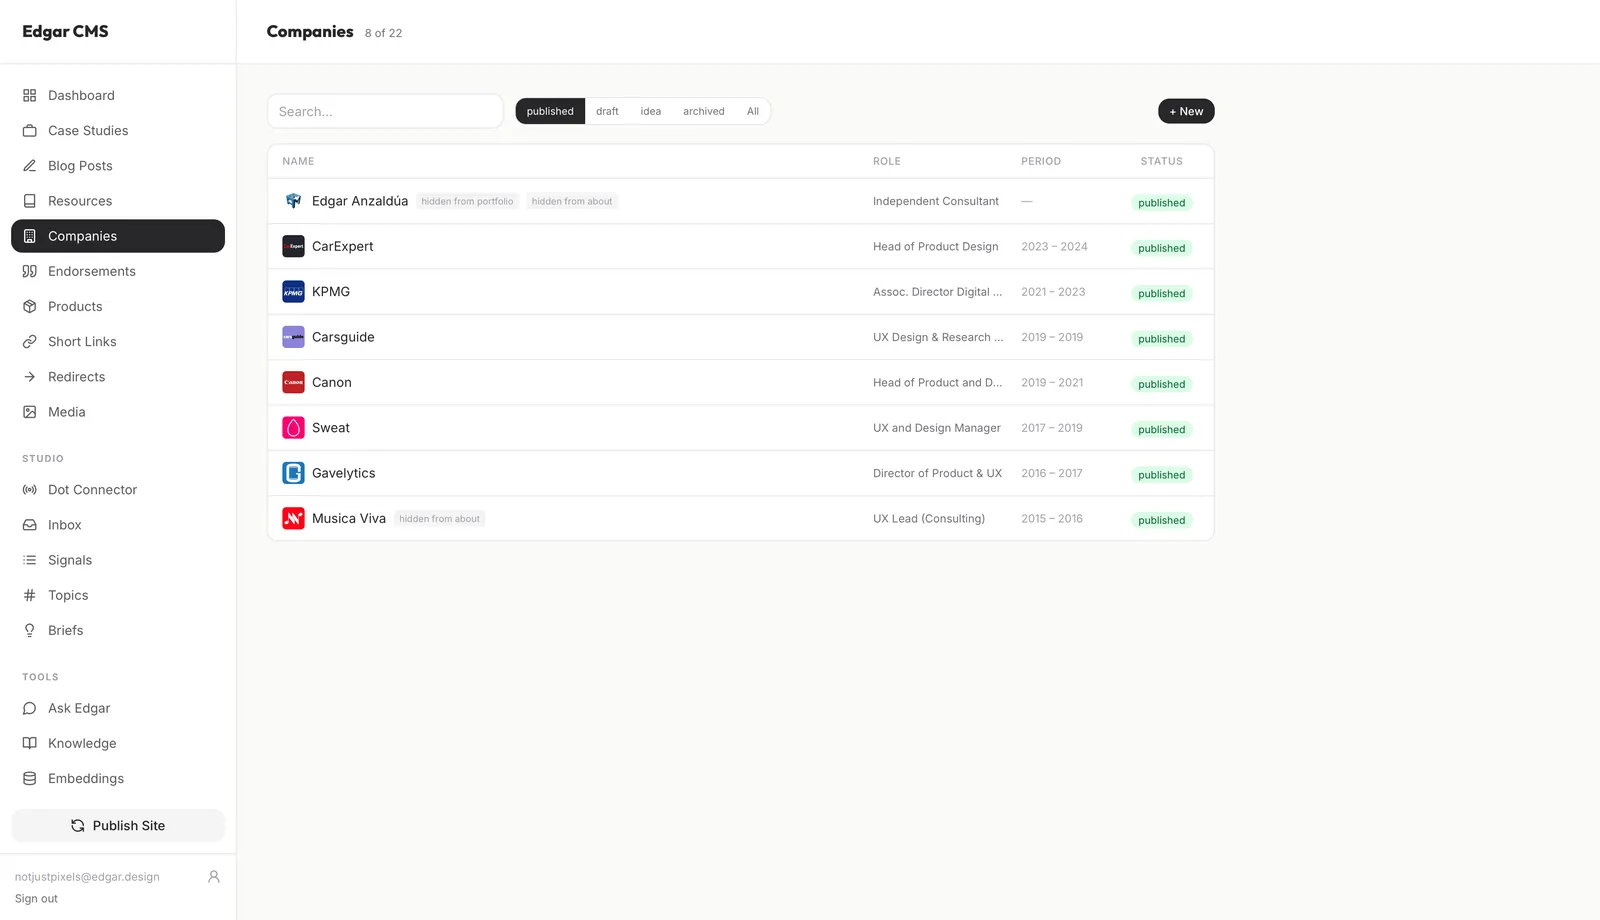Filter companies by published status

click(x=550, y=111)
